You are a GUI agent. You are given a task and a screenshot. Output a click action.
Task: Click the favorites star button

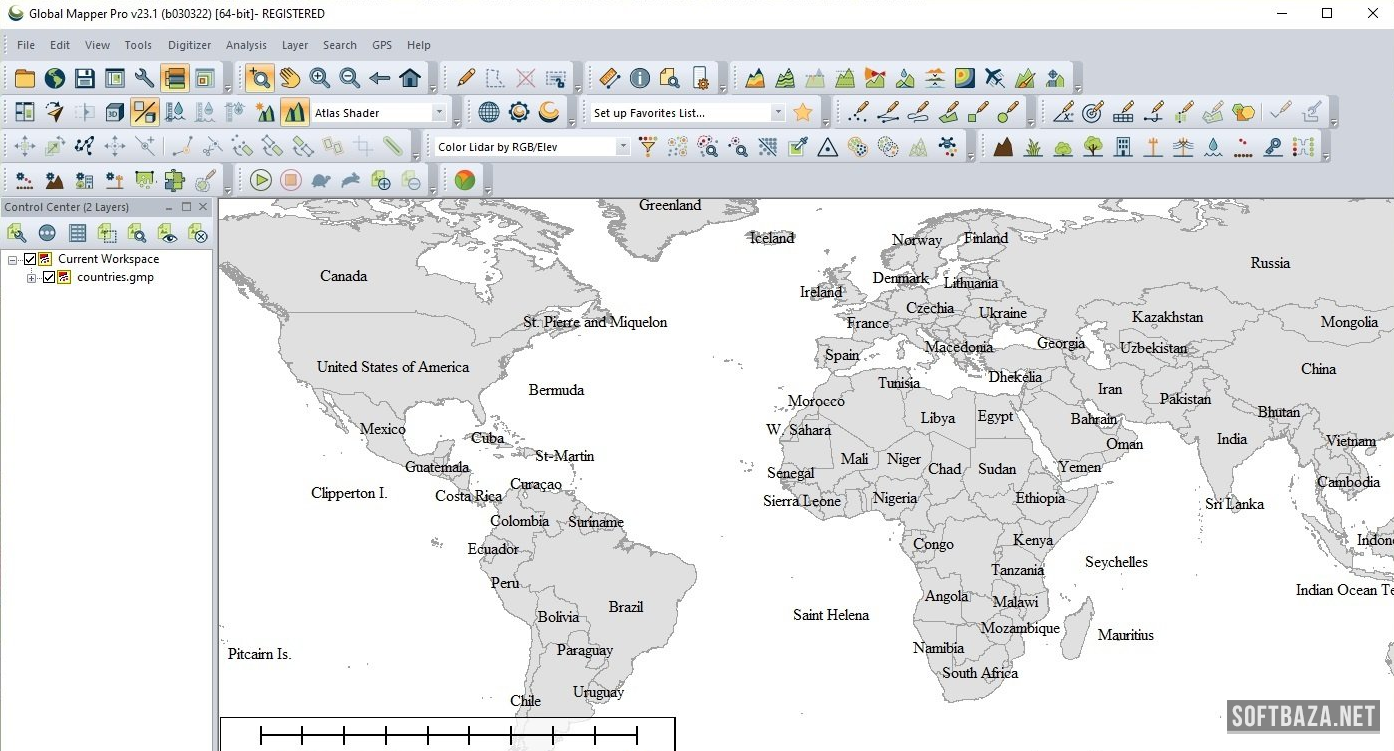(x=802, y=112)
